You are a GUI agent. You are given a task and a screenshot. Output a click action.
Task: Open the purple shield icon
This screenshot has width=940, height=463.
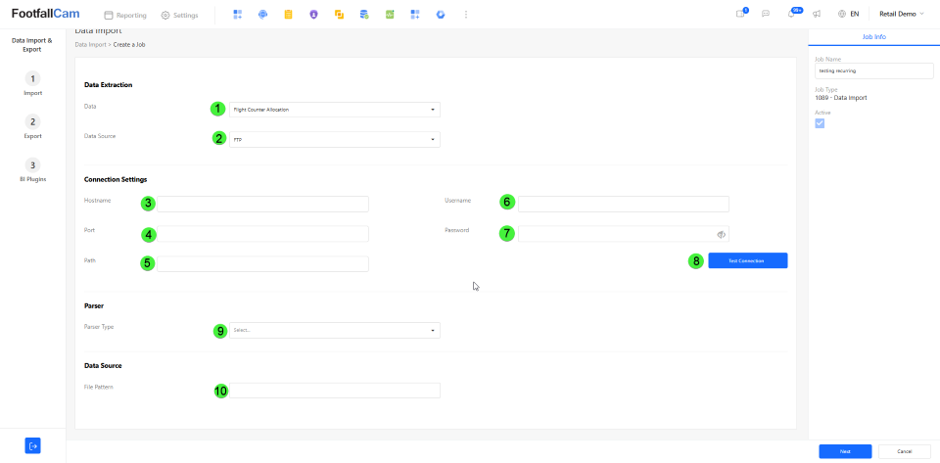pyautogui.click(x=314, y=15)
